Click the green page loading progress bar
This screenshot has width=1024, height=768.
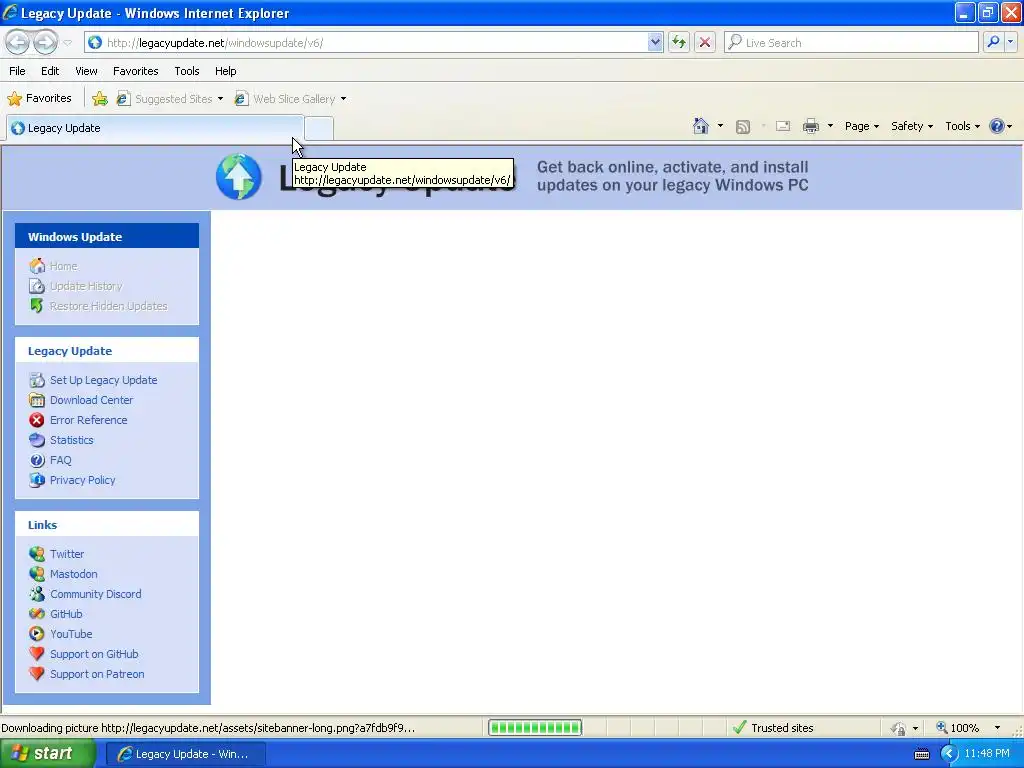point(535,728)
